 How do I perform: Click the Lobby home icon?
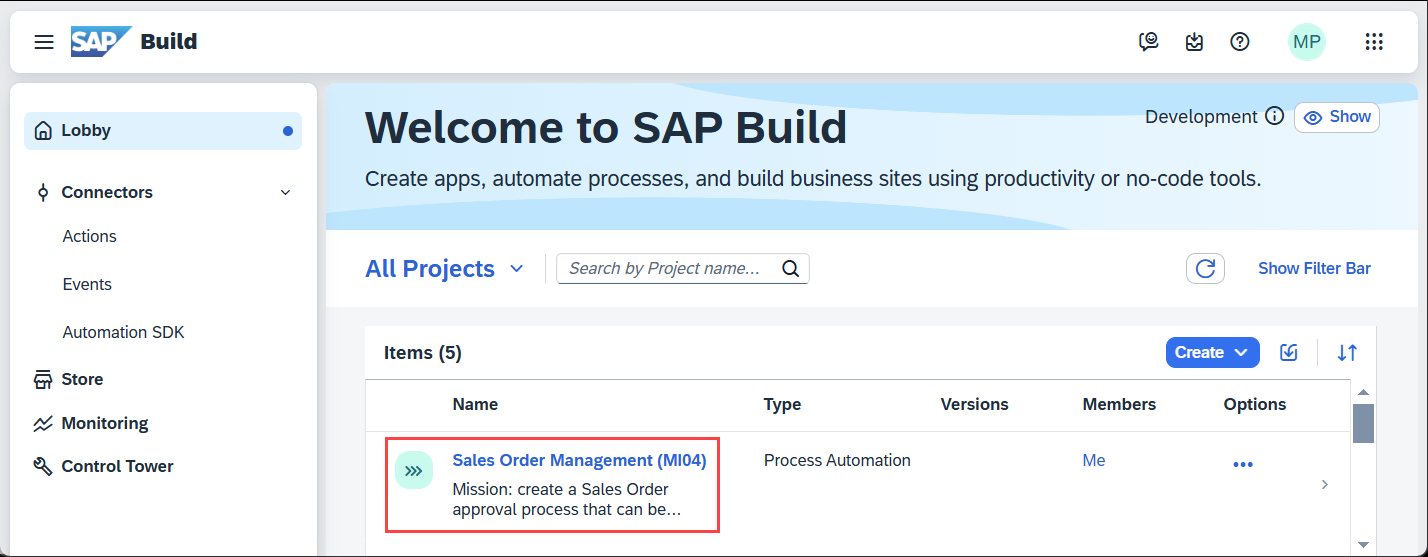42,130
